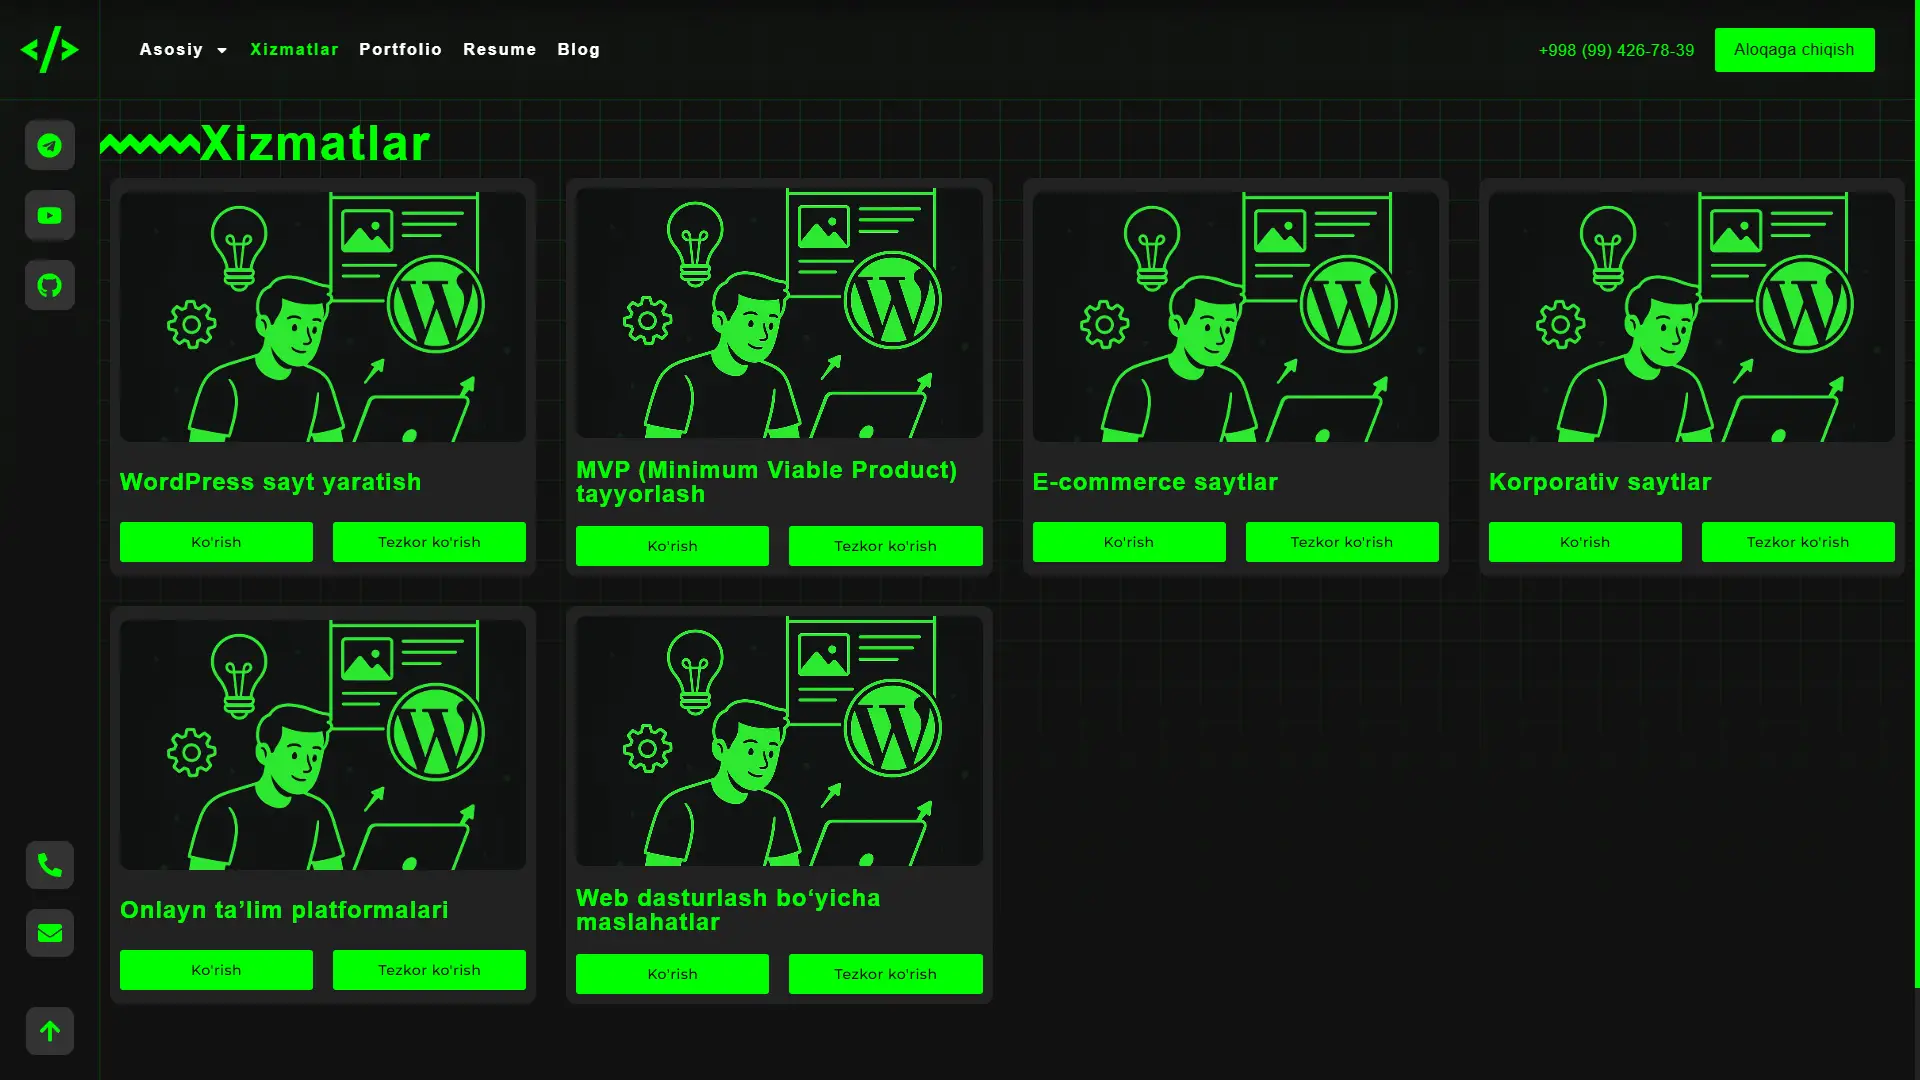This screenshot has height=1080, width=1920.
Task: Click the site logo in the header
Action: (50, 49)
